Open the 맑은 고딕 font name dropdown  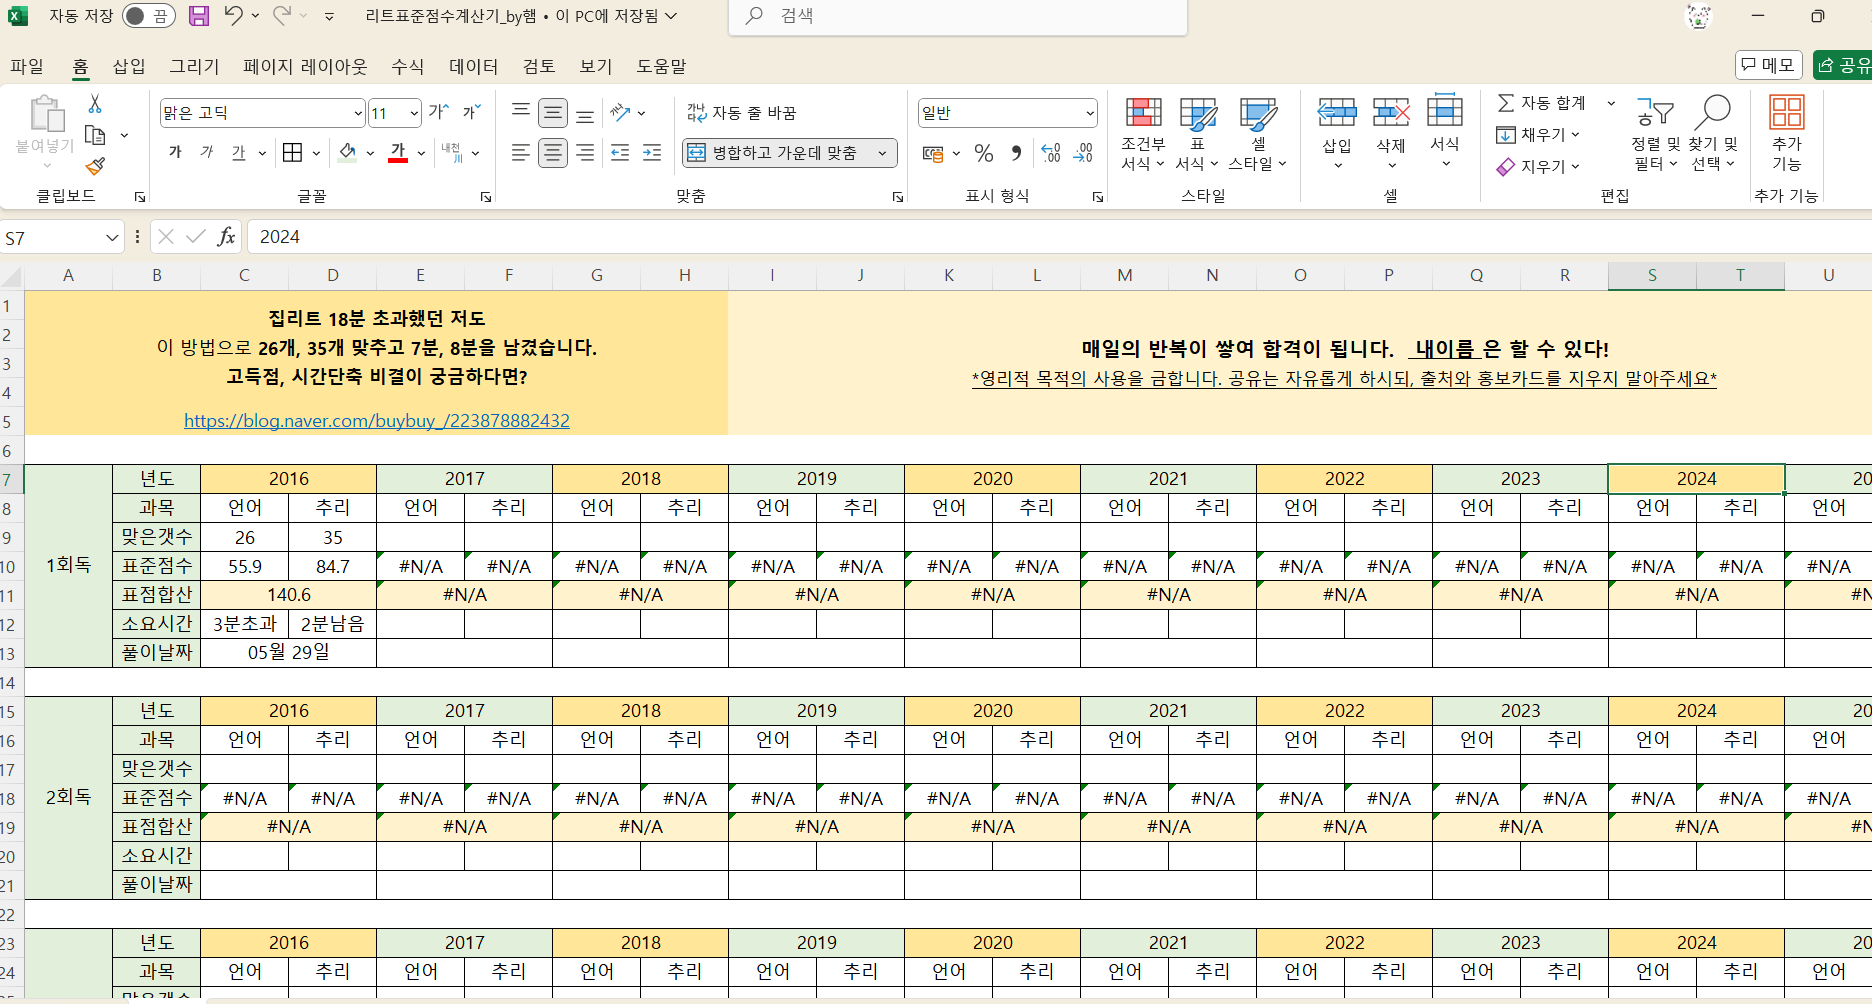point(358,113)
